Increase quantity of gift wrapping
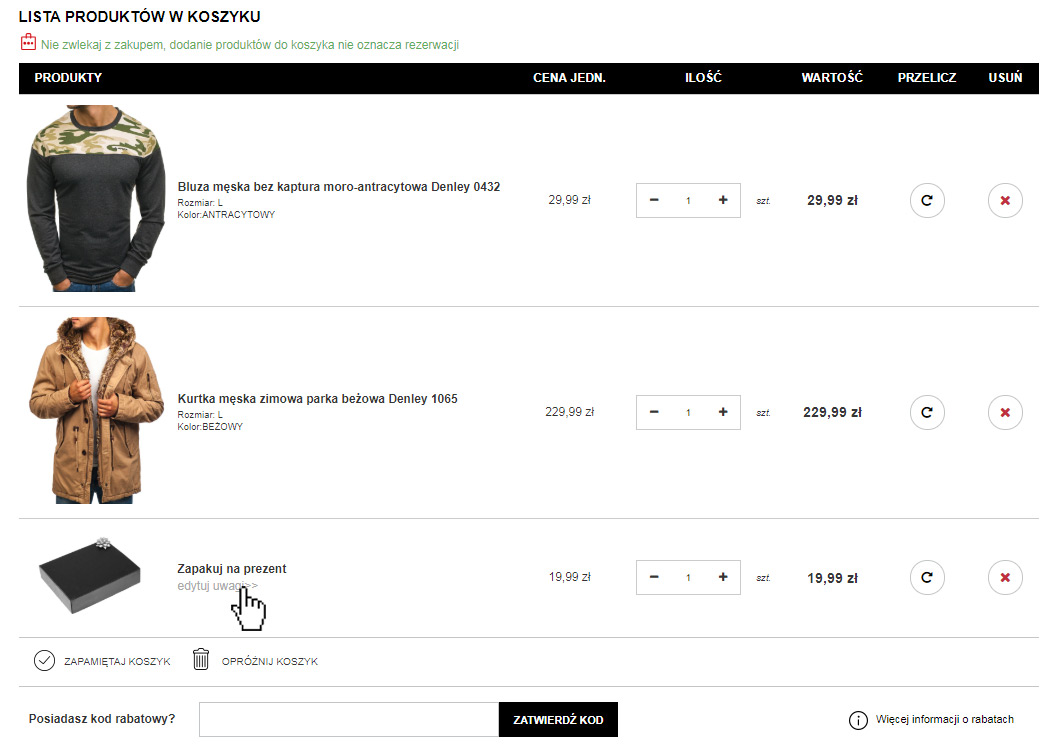1054x750 pixels. pyautogui.click(x=723, y=577)
